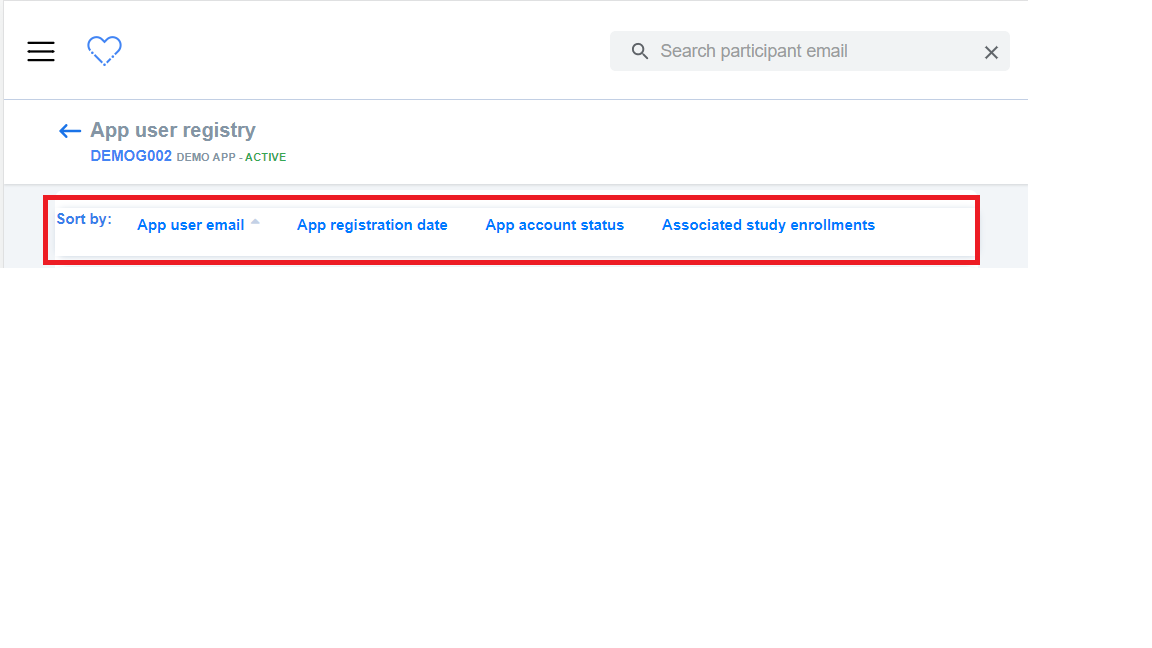Open the hamburger navigation menu
This screenshot has width=1152, height=648.
41,51
